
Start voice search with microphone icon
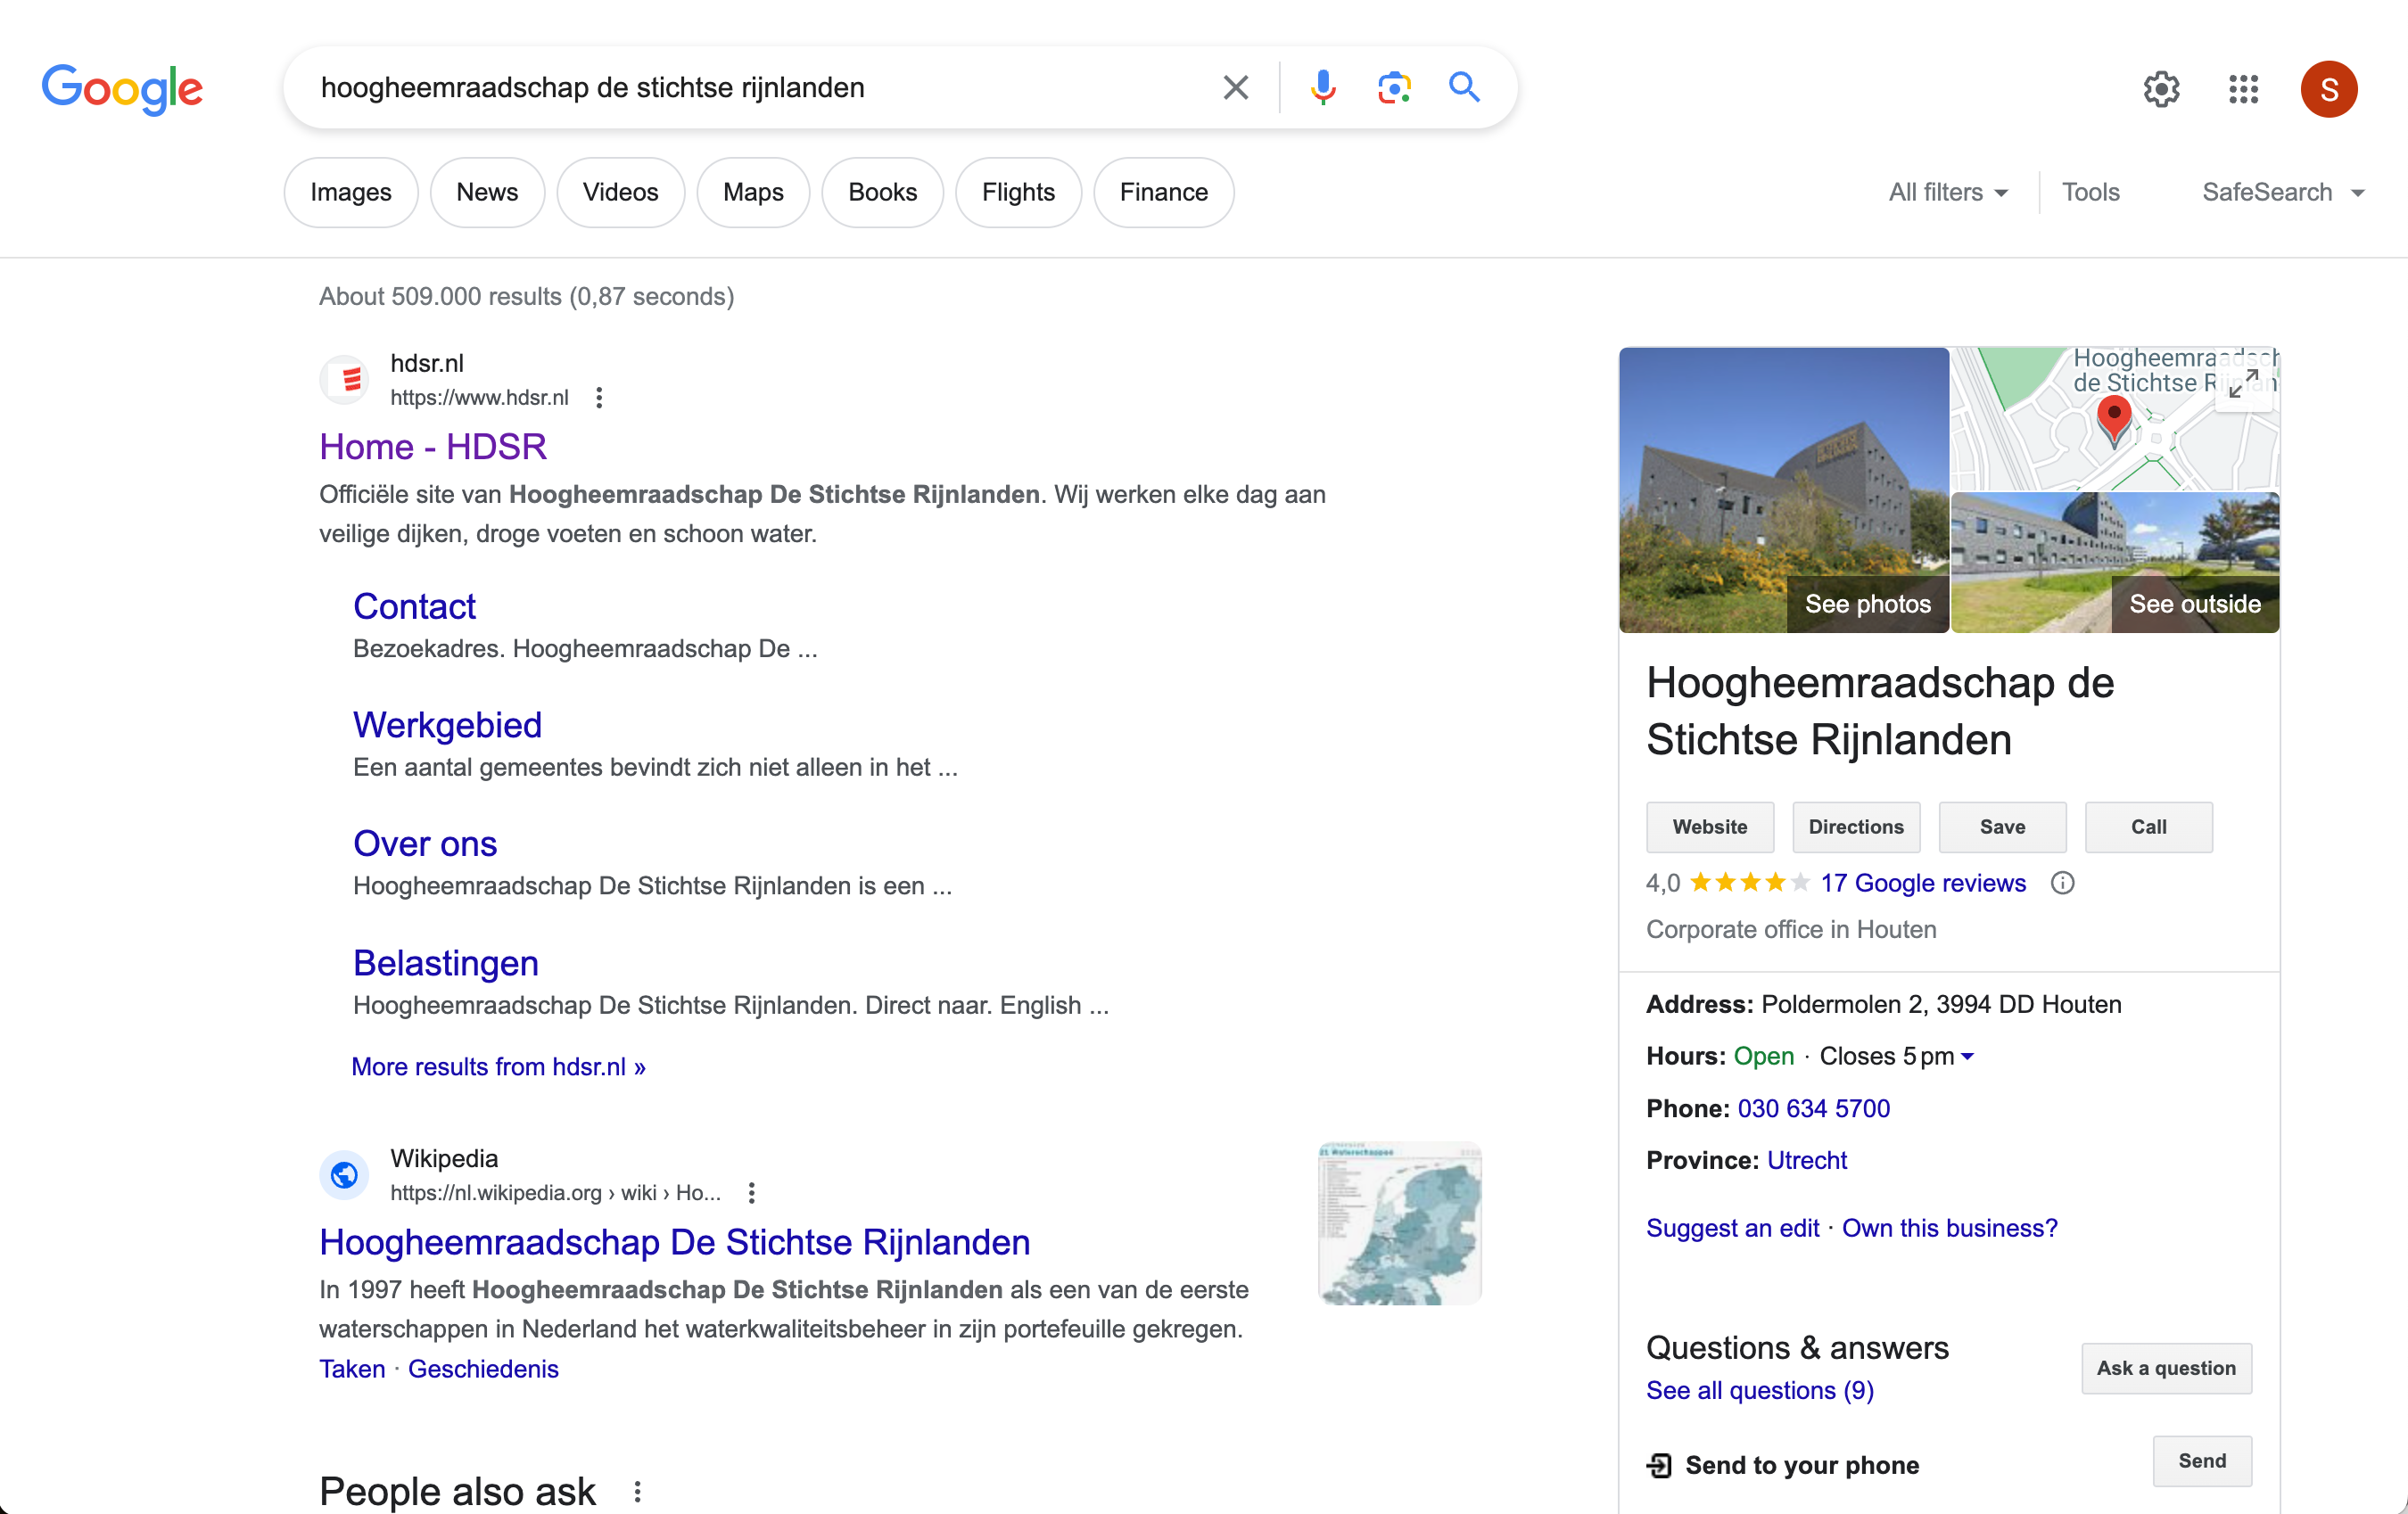click(x=1322, y=88)
